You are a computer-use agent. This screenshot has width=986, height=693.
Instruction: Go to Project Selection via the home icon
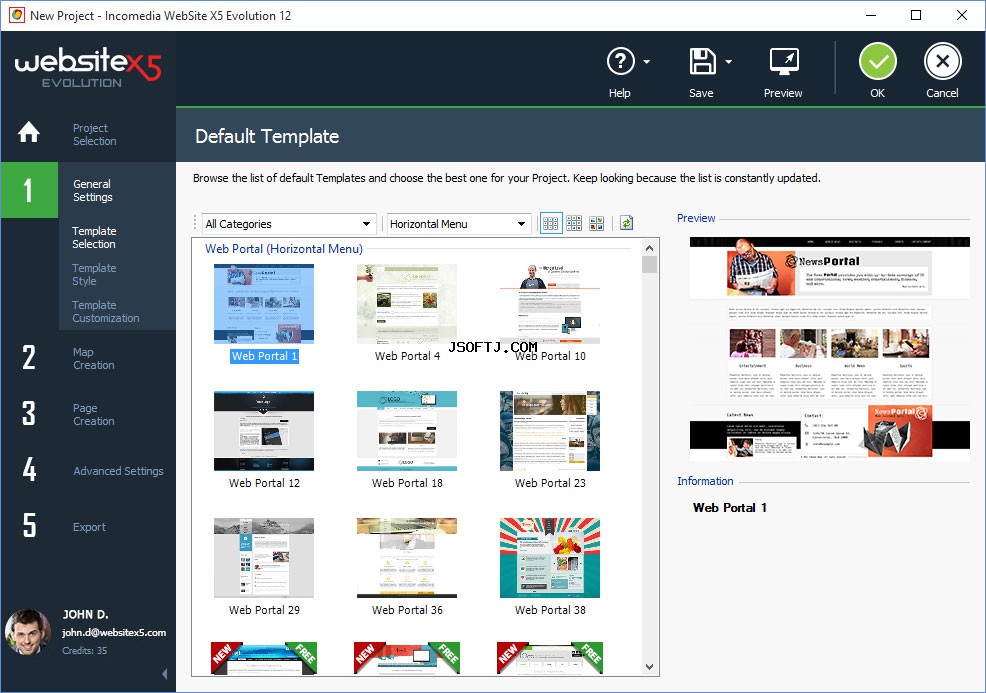pyautogui.click(x=29, y=133)
